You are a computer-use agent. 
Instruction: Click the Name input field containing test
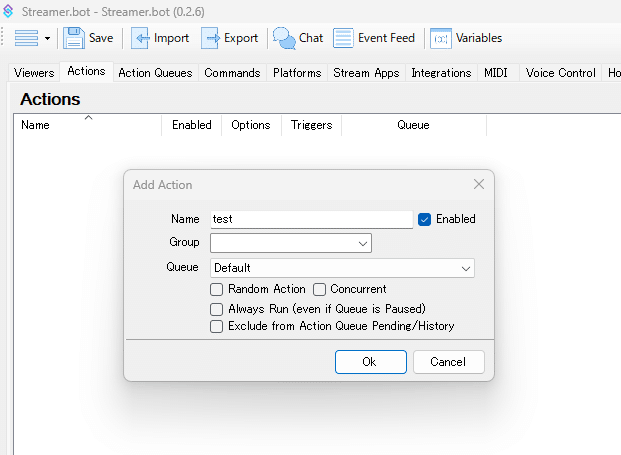(311, 219)
